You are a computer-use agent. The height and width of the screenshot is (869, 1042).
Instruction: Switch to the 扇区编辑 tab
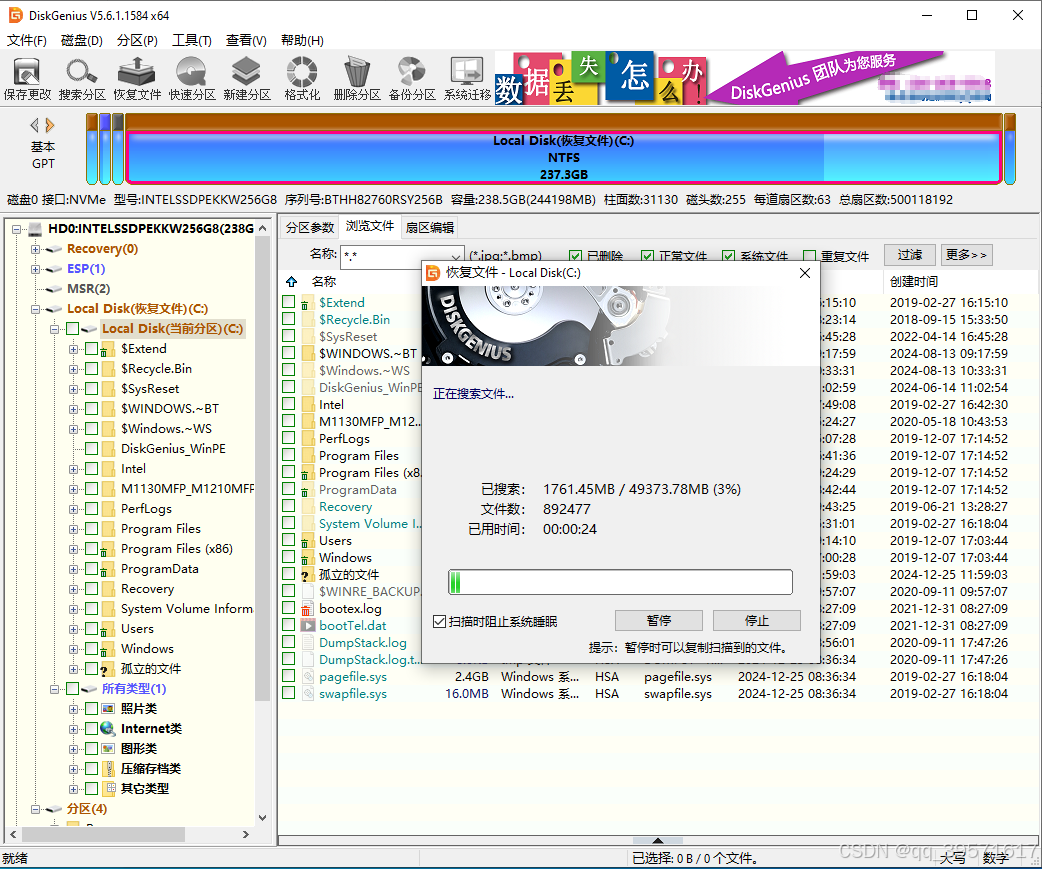[x=430, y=227]
